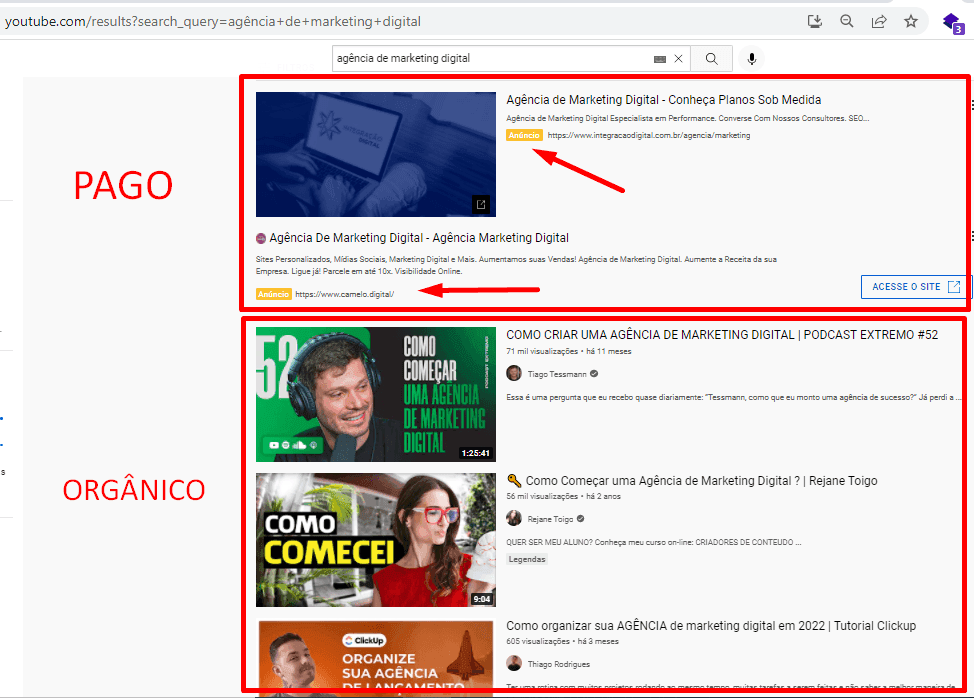Open the zoom level magnifier icon

click(x=847, y=21)
